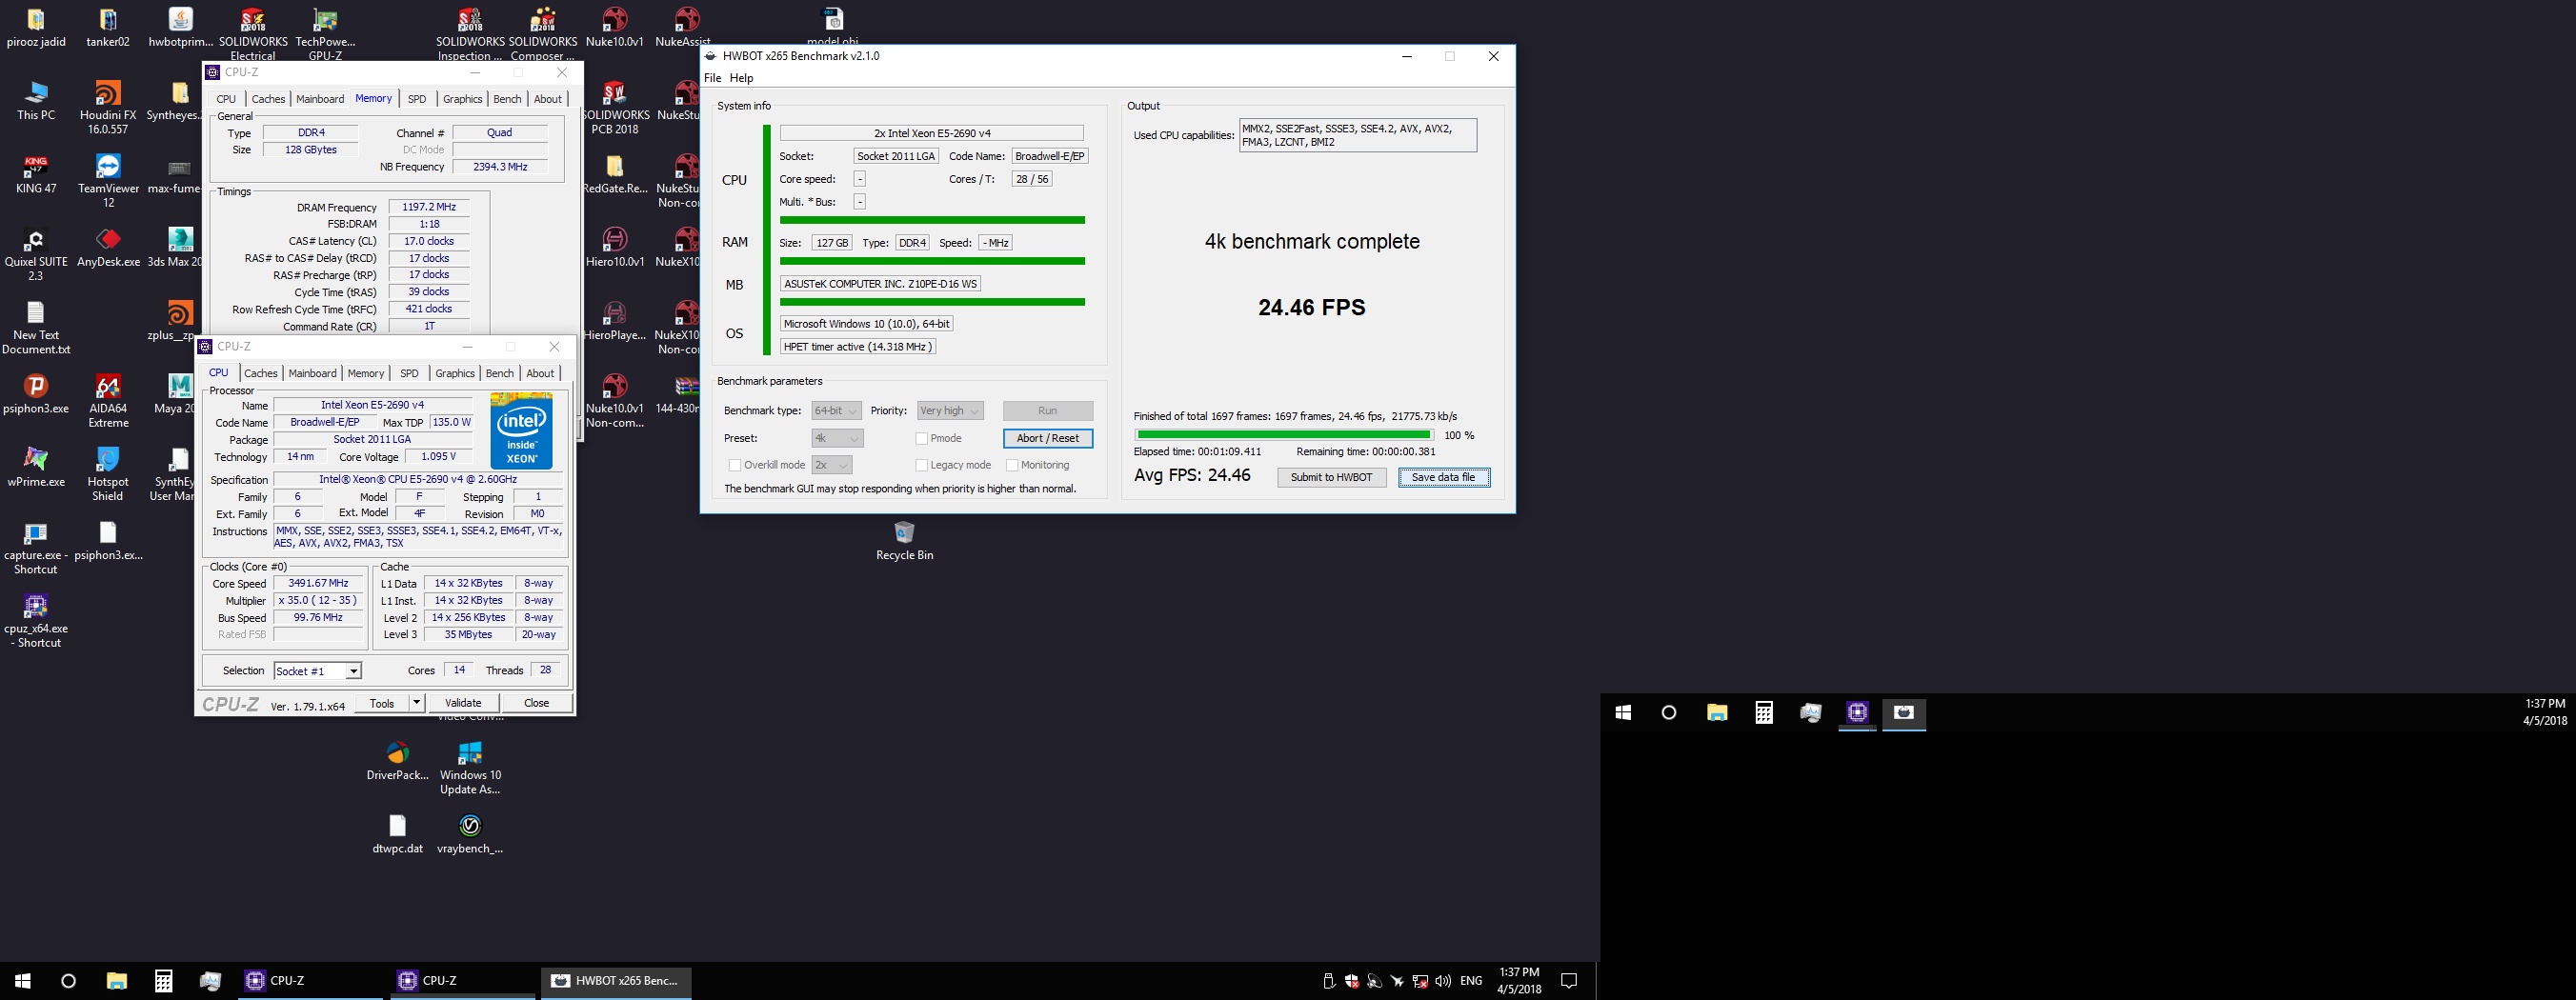
Task: Open the Preset 4k dropdown
Action: coord(837,438)
